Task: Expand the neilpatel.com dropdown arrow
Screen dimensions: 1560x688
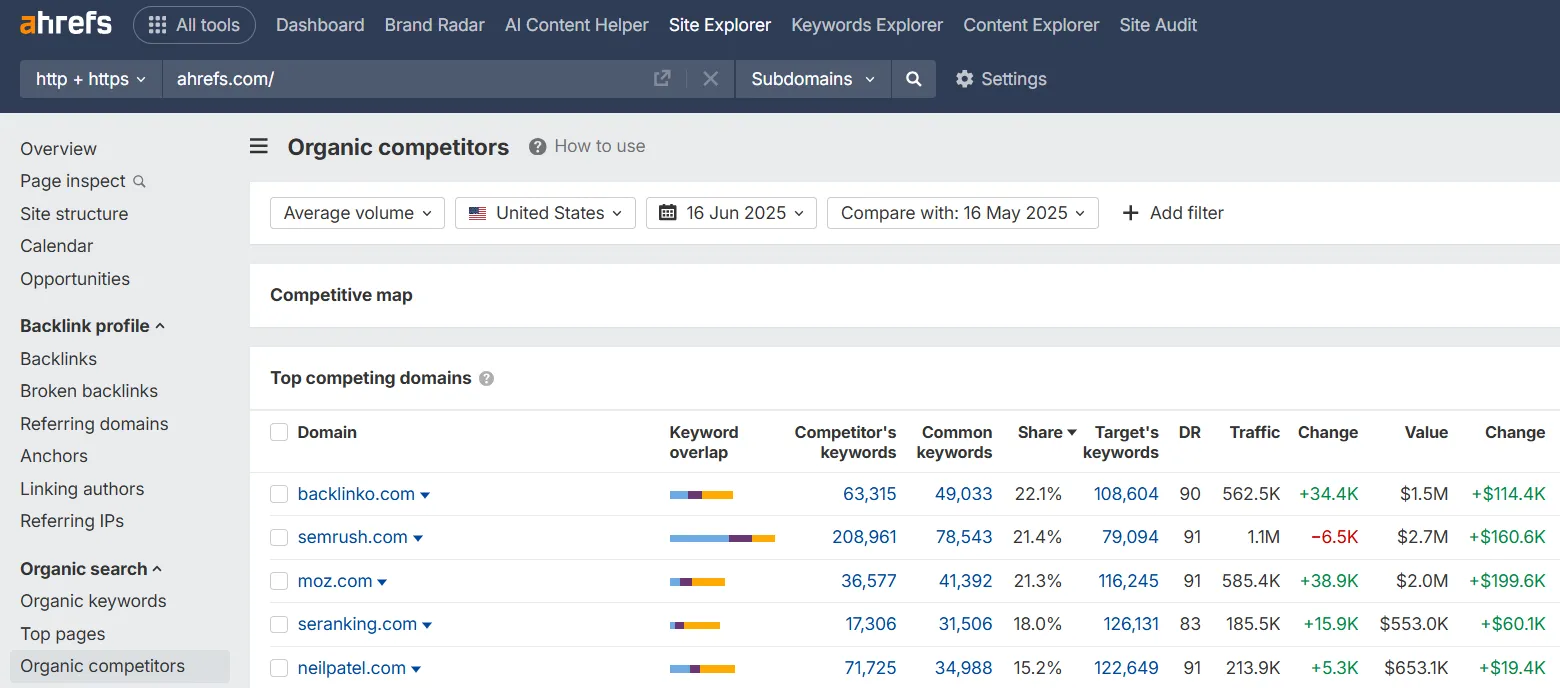Action: tap(416, 669)
